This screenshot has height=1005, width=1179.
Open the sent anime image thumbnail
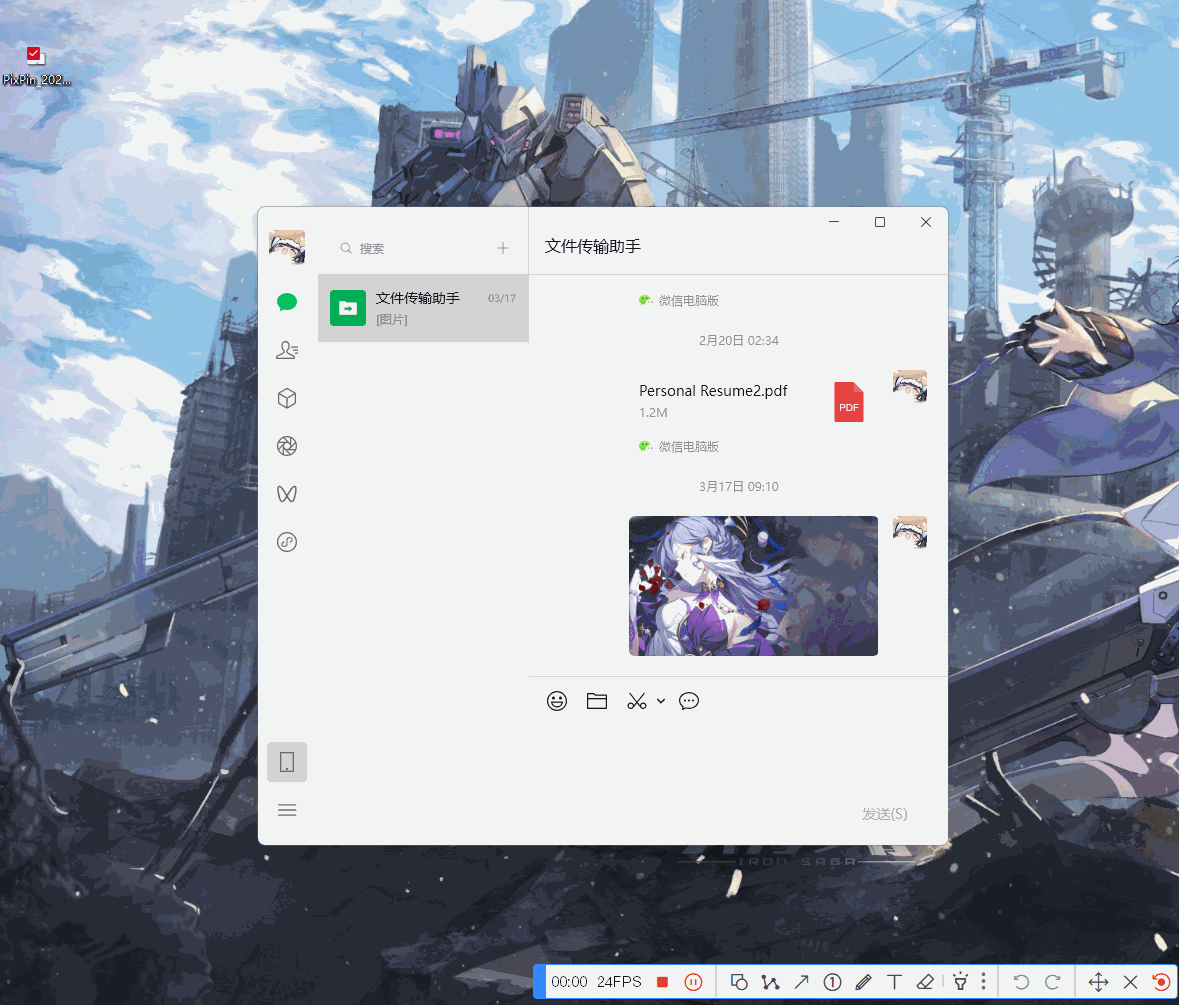pyautogui.click(x=753, y=586)
